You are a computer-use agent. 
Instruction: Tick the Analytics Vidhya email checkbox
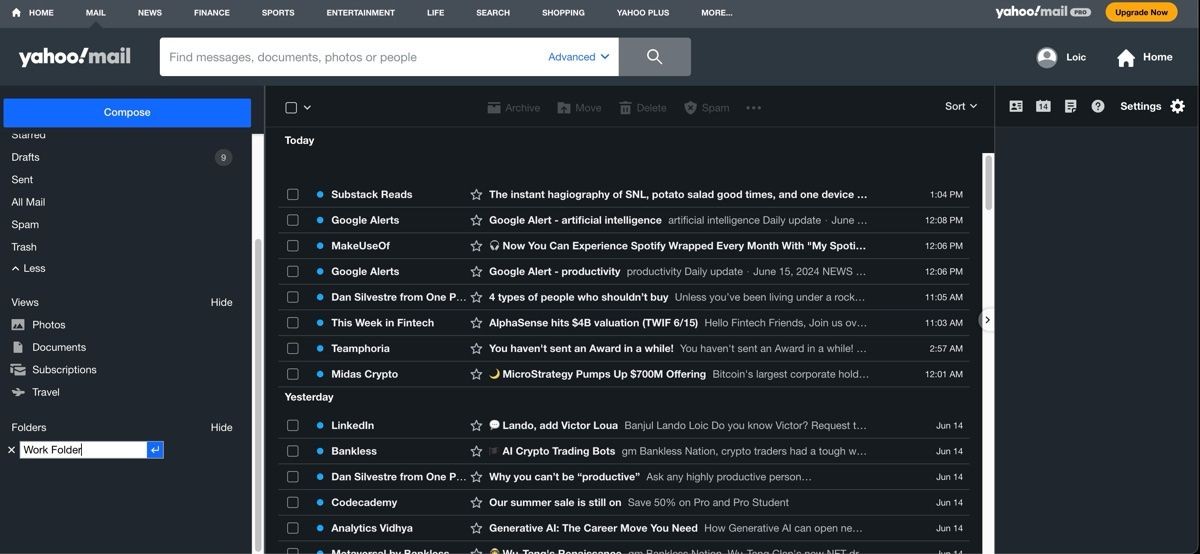(293, 528)
